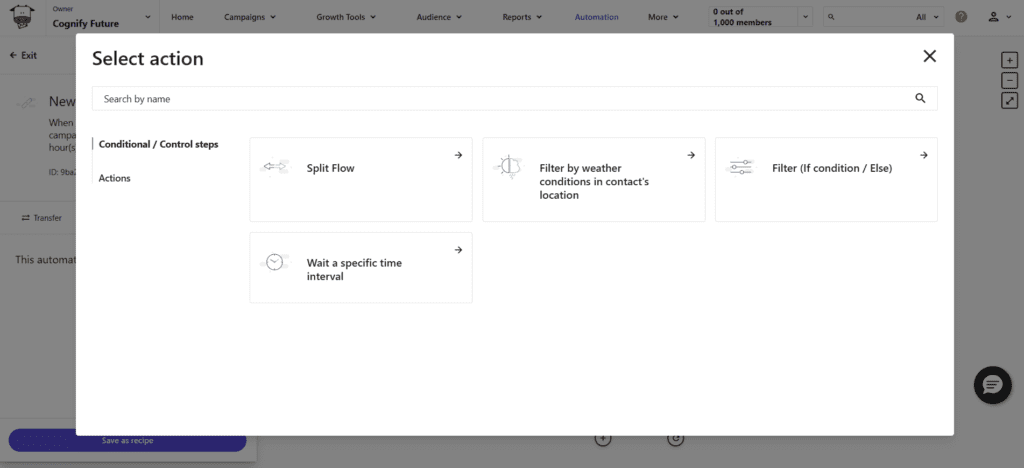
Task: Click Exit to leave the editor
Action: (x=23, y=55)
